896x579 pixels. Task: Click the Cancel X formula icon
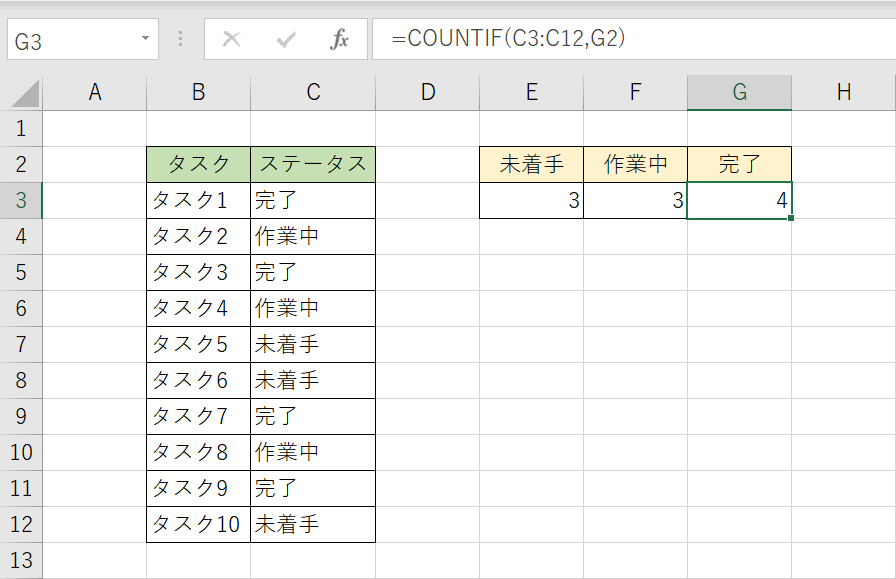232,40
